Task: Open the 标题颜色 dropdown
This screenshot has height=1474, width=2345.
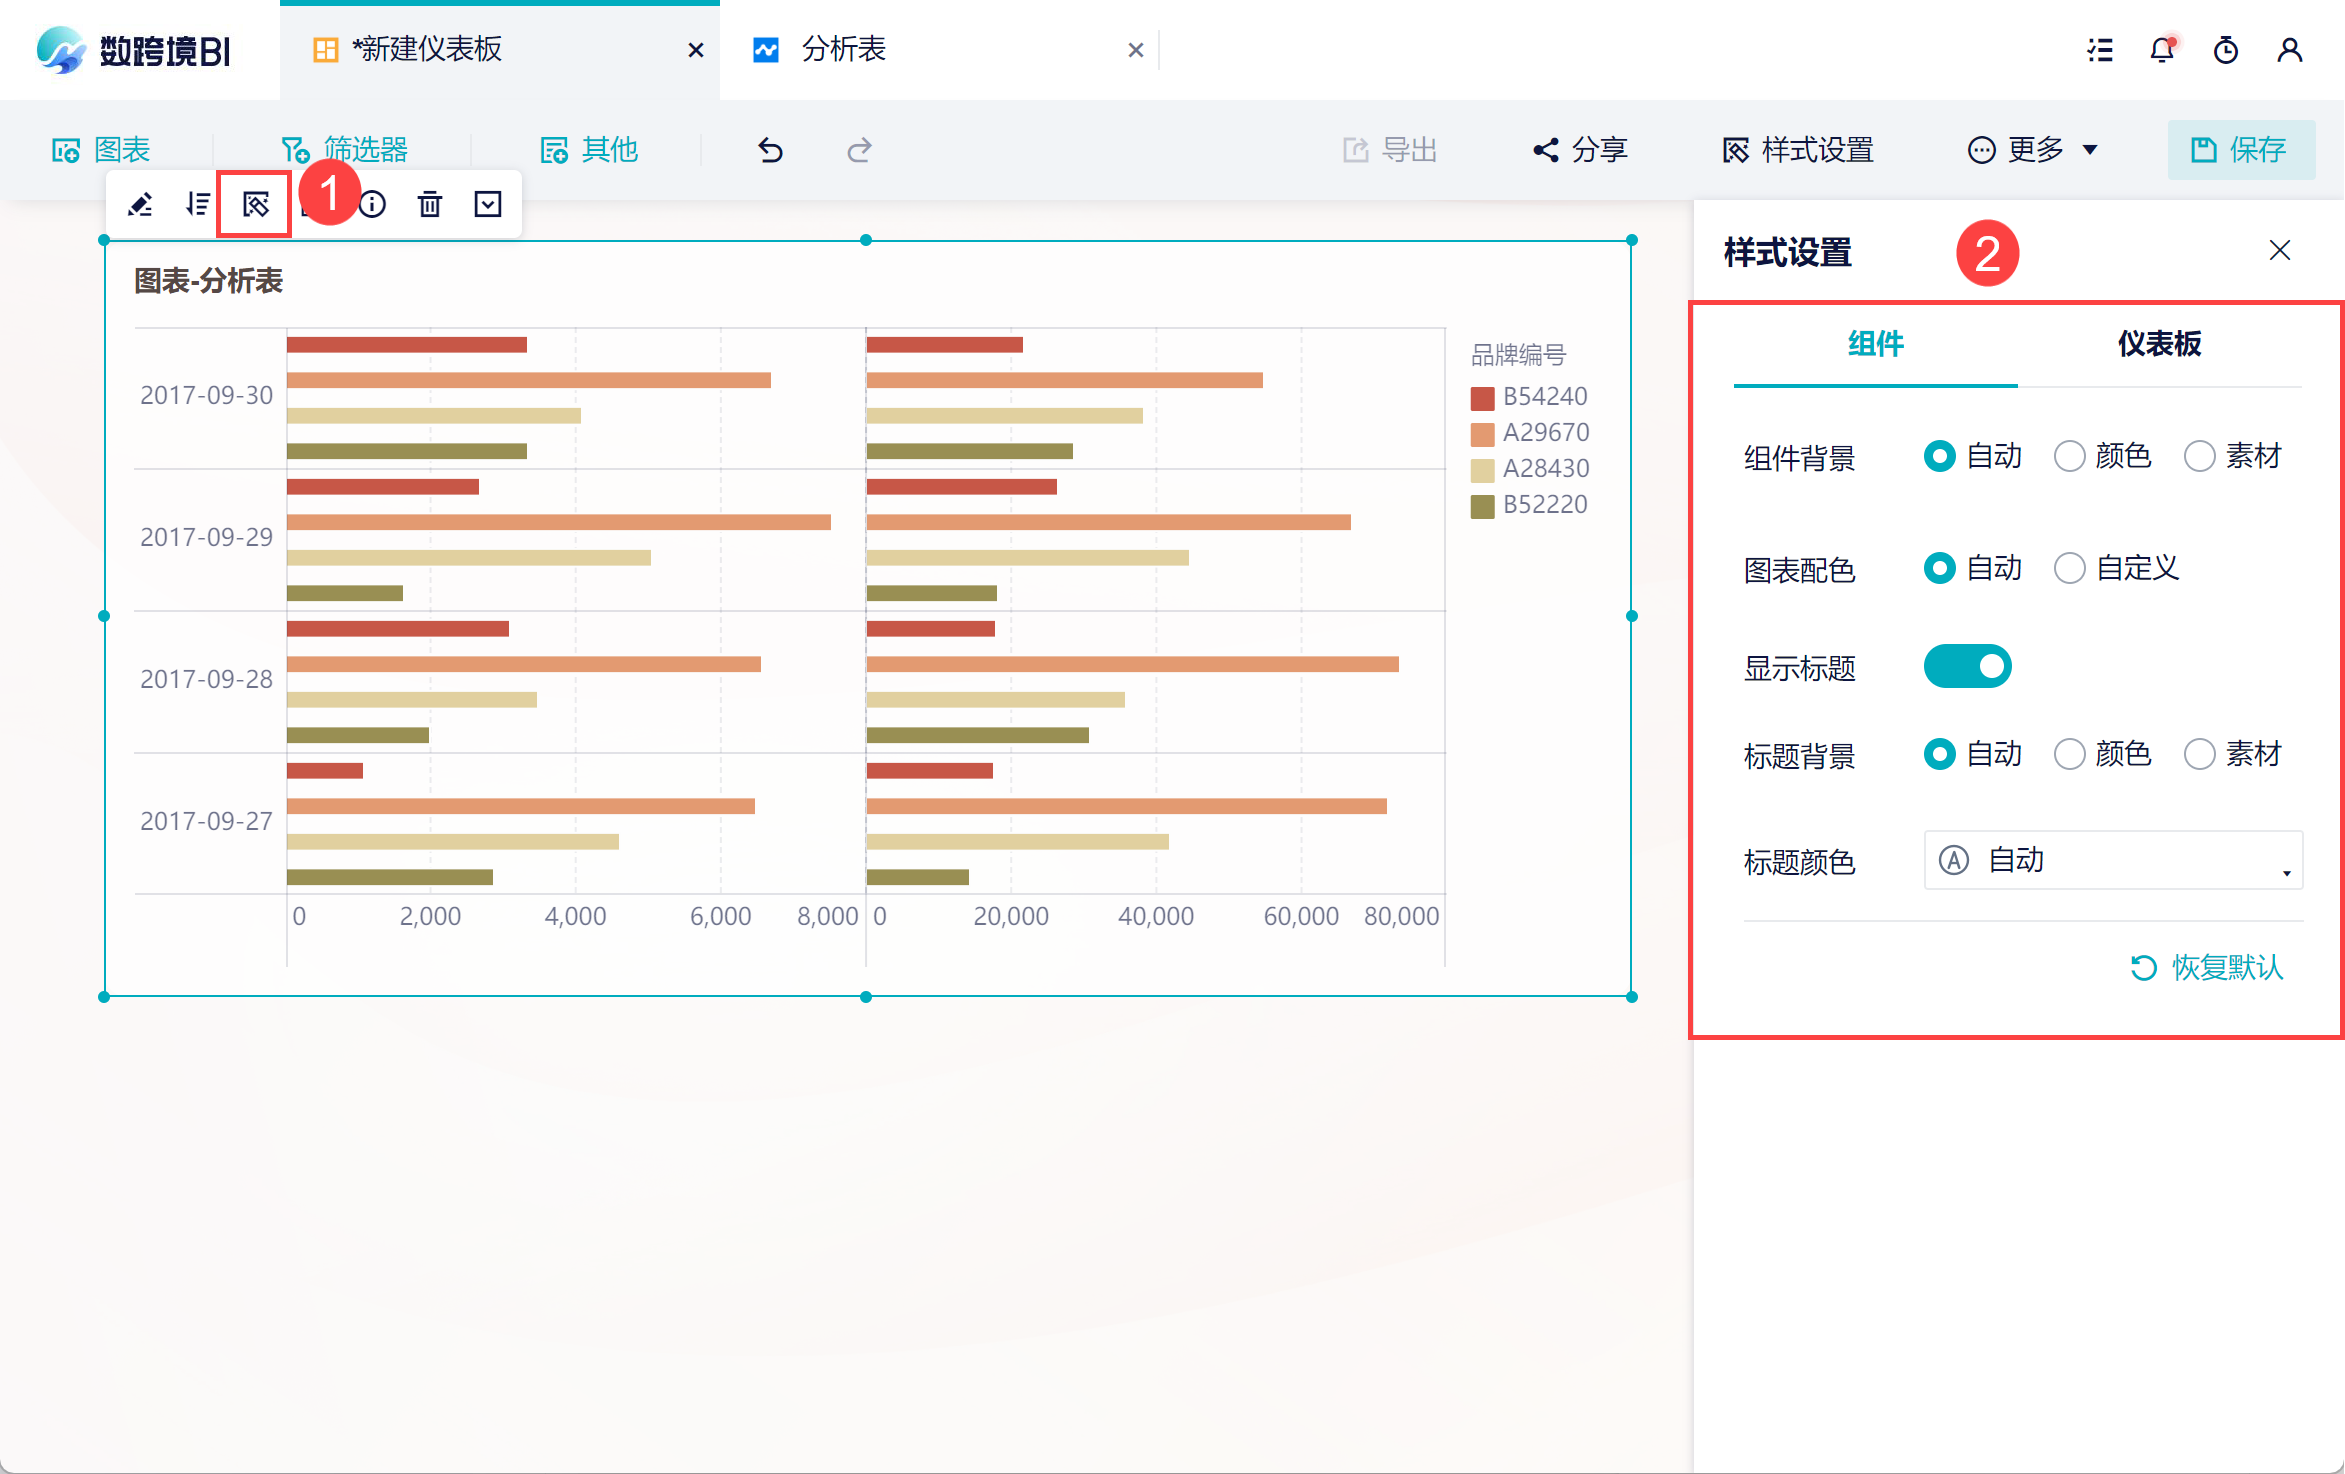Action: (2113, 860)
